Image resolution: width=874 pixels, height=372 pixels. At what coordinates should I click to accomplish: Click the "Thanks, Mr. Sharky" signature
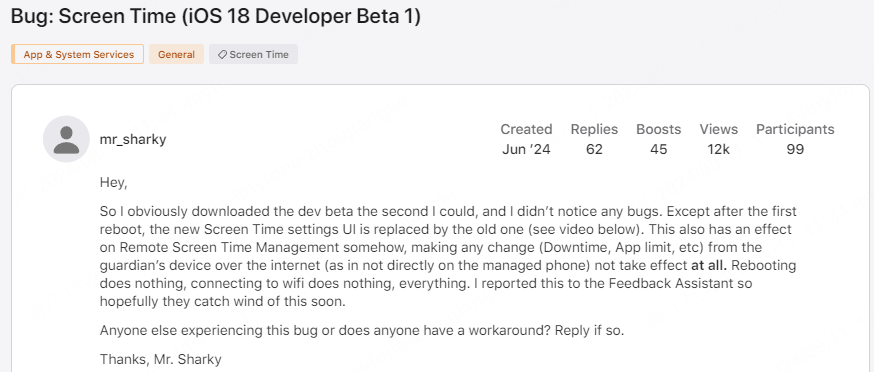pyautogui.click(x=161, y=359)
